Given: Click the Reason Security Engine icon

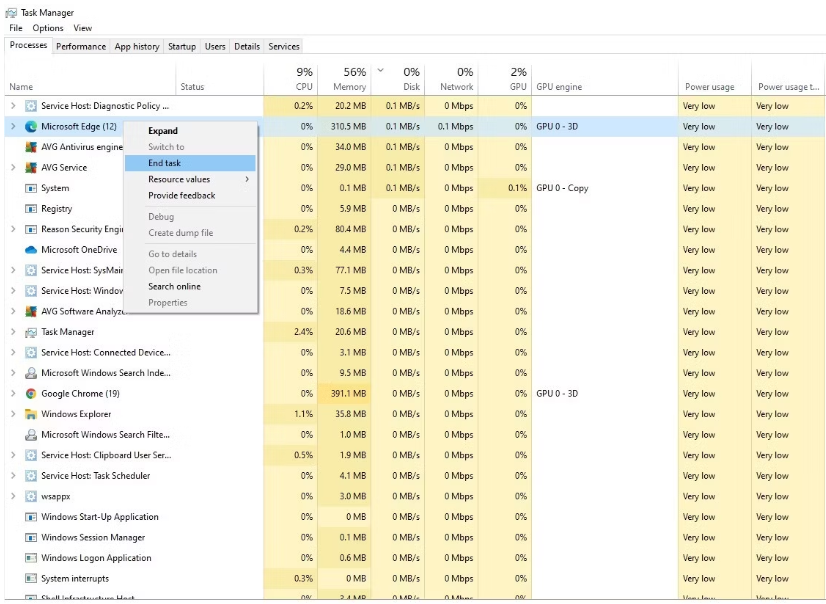Looking at the screenshot, I should pos(31,229).
